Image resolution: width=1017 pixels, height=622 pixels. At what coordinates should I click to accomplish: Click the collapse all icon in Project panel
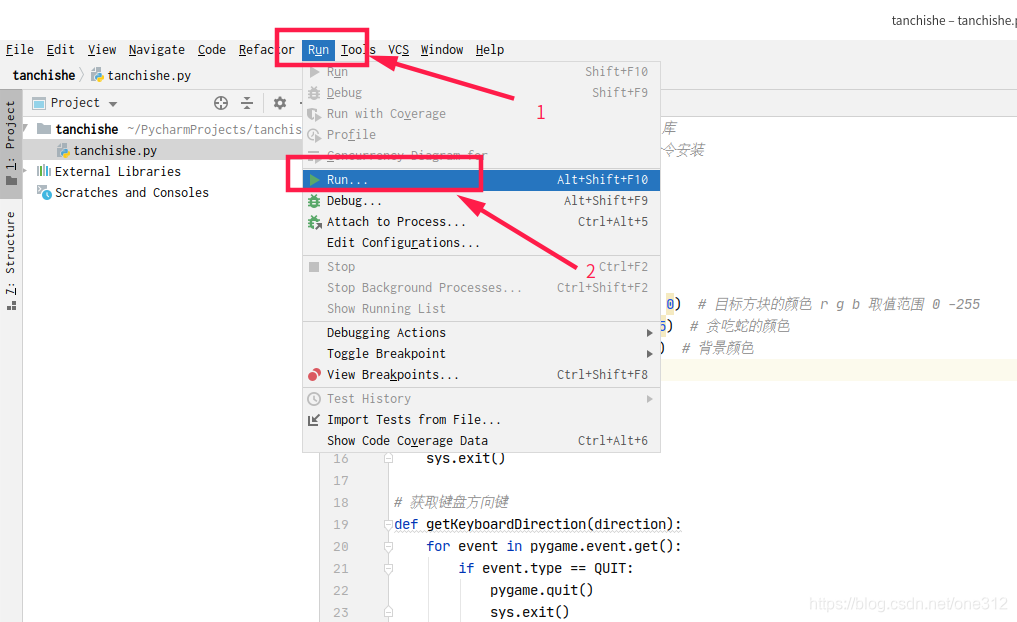(x=247, y=103)
